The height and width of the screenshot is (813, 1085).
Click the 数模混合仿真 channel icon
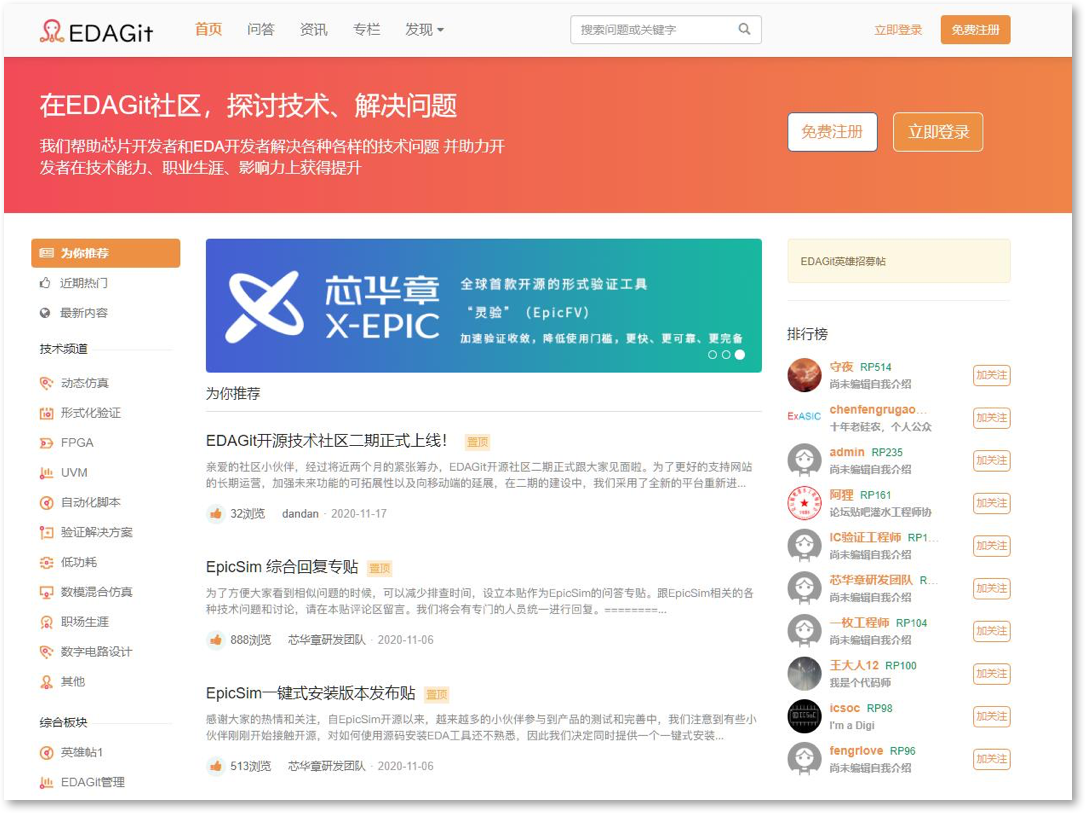click(46, 592)
